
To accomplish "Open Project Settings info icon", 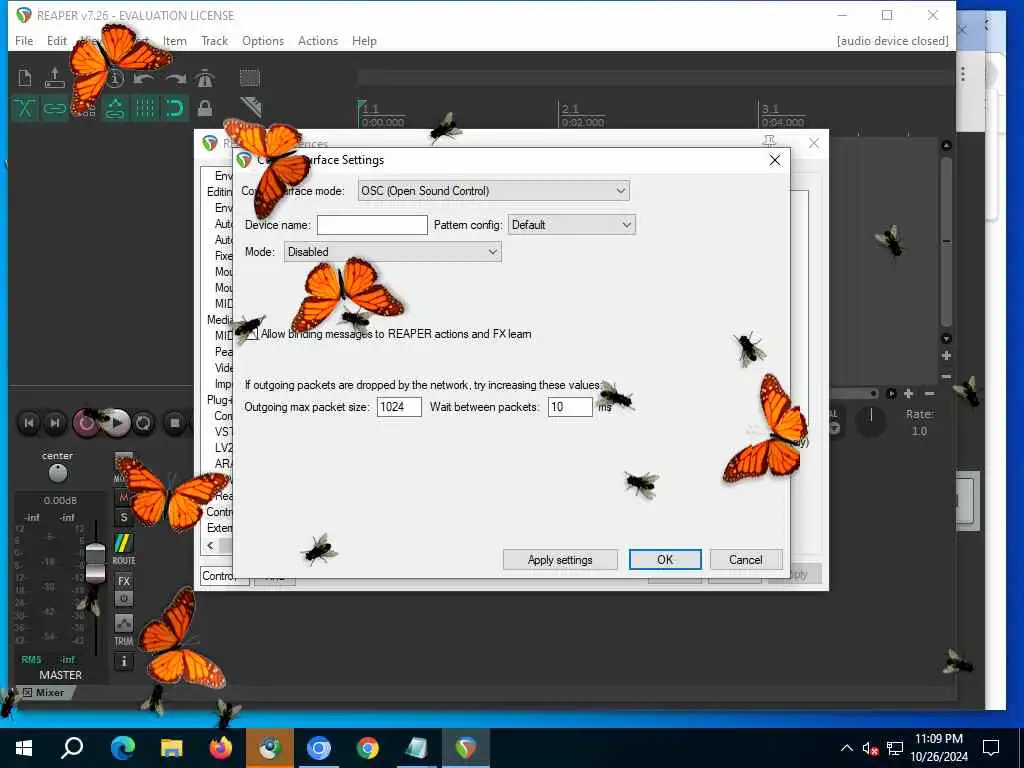I will click(115, 78).
